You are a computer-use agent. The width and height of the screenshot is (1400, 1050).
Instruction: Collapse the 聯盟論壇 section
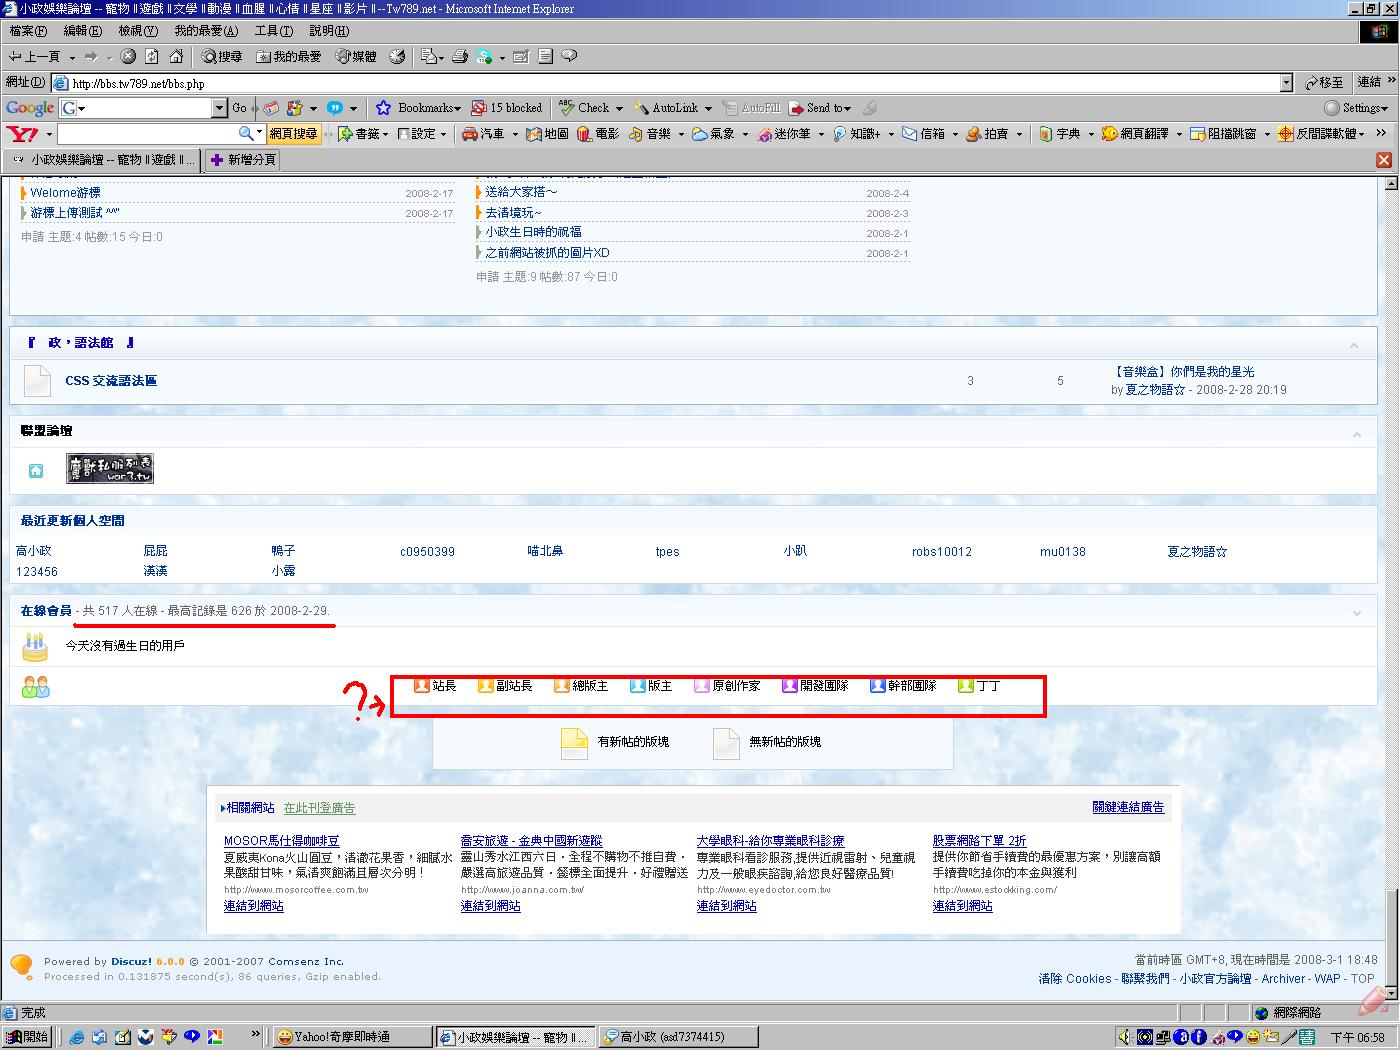[1356, 433]
